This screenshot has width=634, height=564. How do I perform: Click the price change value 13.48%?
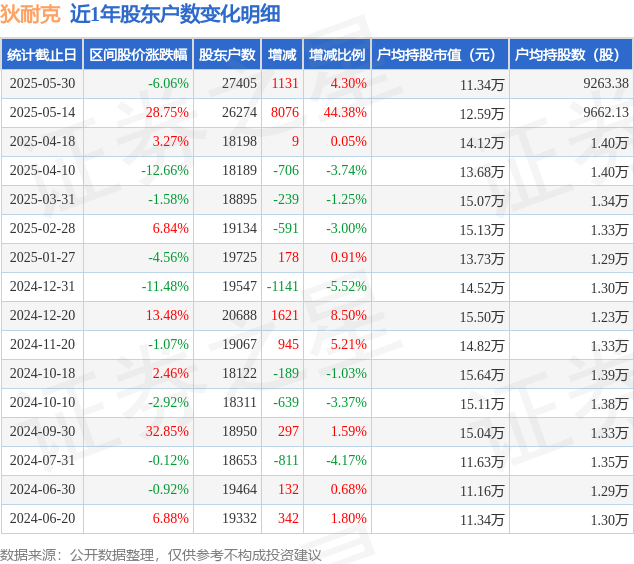pos(167,315)
